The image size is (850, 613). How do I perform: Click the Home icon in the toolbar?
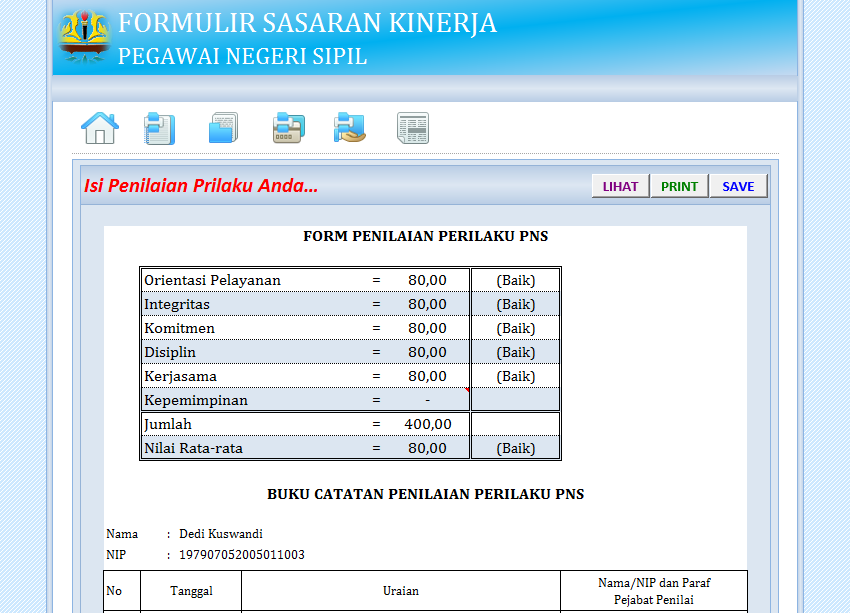[100, 127]
